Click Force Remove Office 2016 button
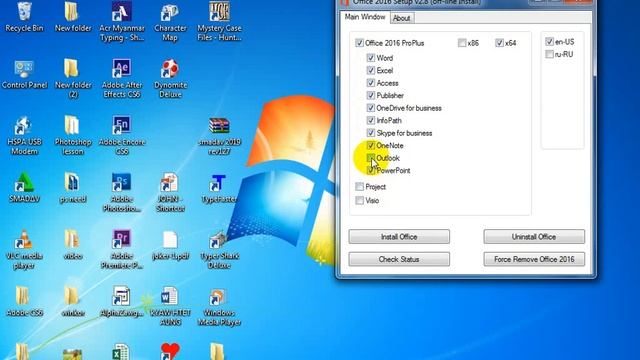Image resolution: width=640 pixels, height=360 pixels. click(534, 259)
